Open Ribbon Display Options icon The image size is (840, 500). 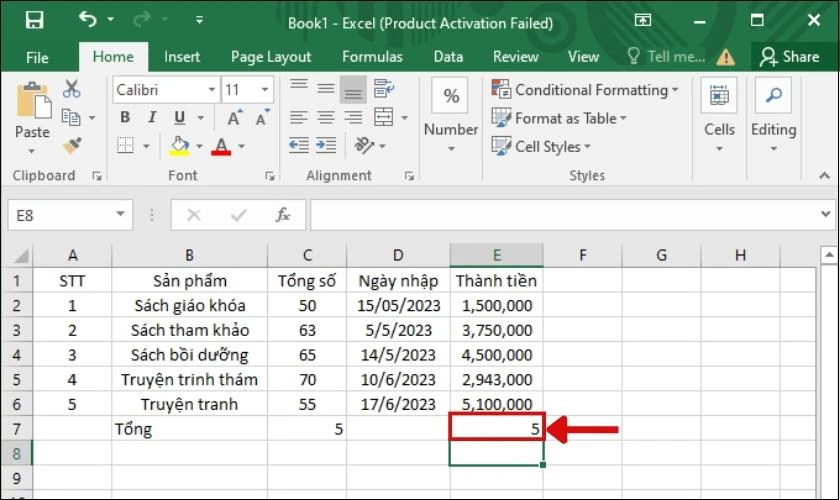[643, 20]
